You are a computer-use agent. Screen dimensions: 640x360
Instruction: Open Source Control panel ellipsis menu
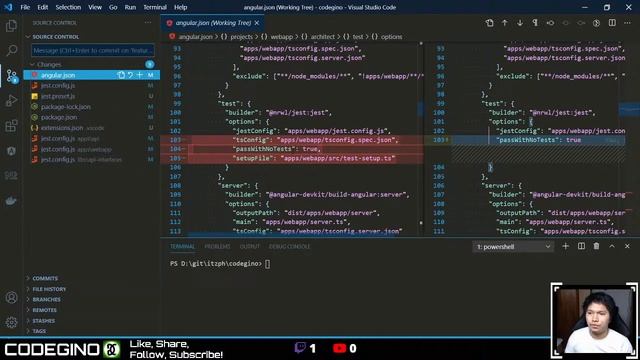[148, 23]
